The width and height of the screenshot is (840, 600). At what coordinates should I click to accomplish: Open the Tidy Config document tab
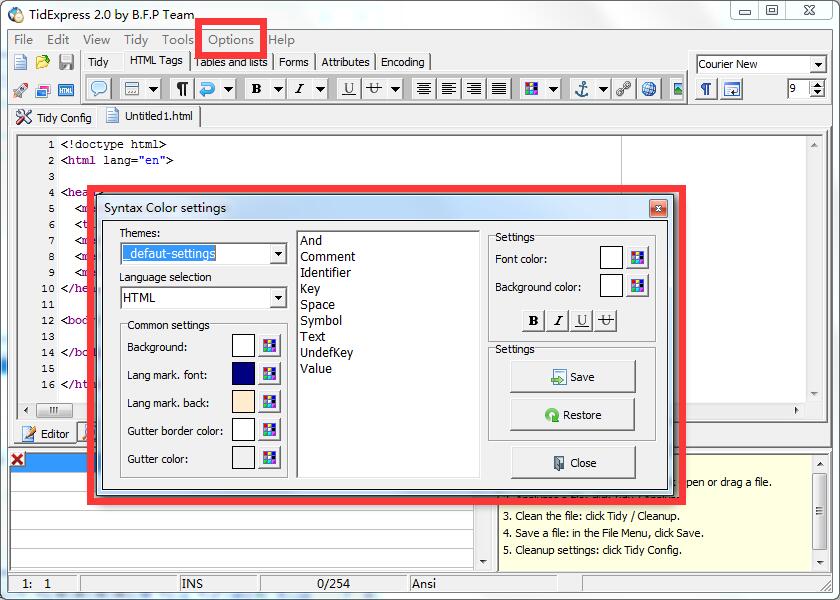(x=54, y=117)
